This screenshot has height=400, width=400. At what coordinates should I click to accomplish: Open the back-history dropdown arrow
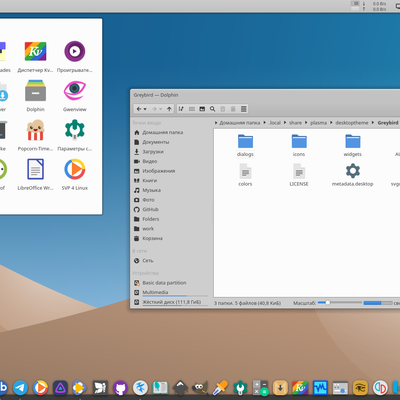(145, 109)
